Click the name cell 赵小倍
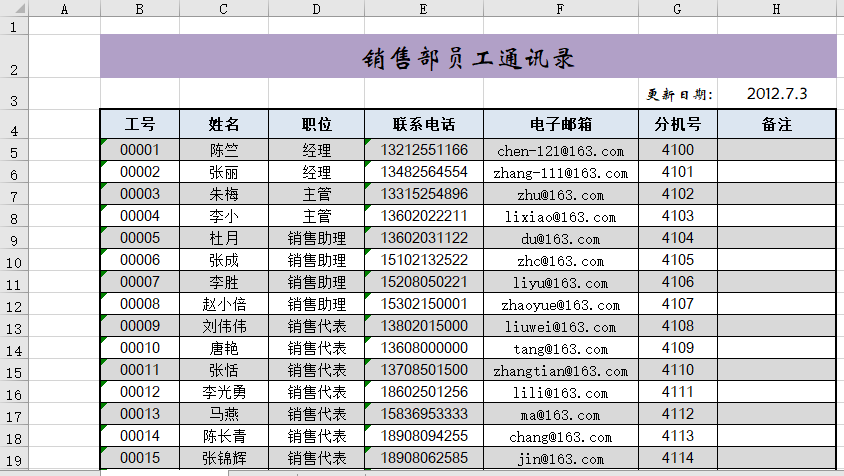Screen dimensions: 844x476 224,304
